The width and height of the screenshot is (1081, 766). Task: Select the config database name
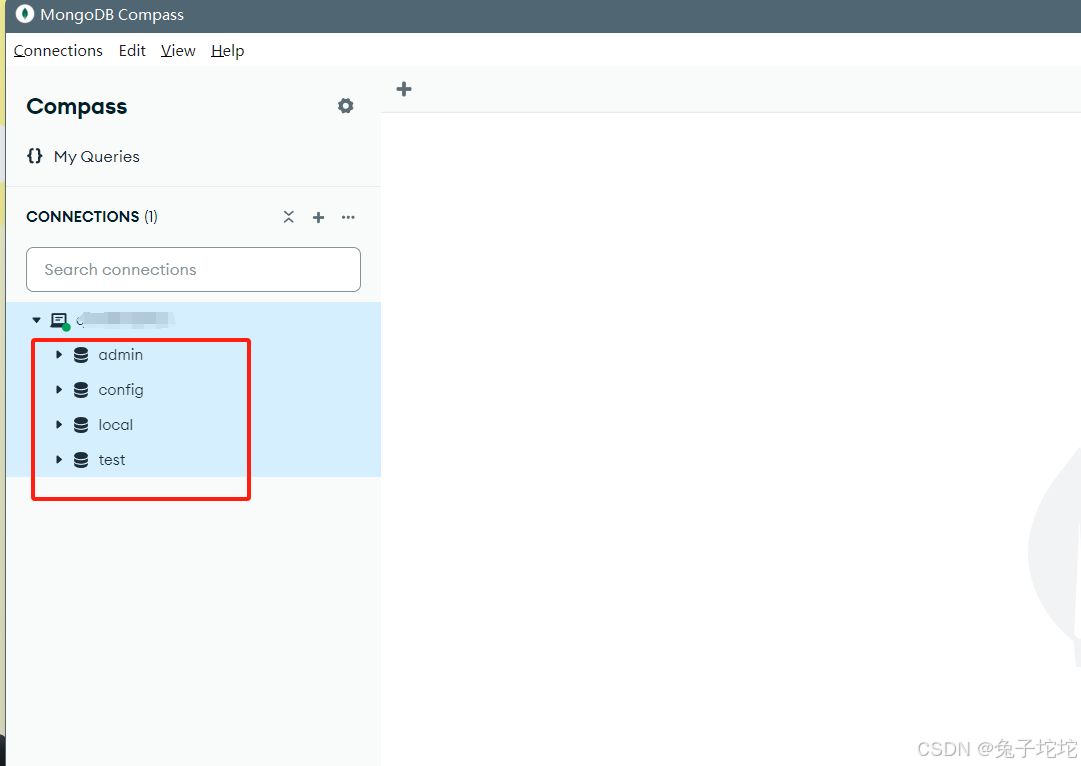tap(121, 390)
